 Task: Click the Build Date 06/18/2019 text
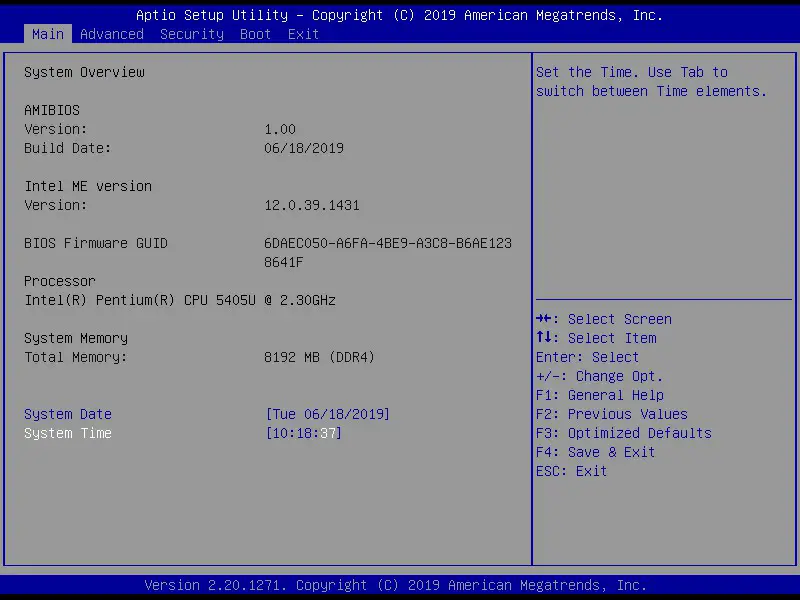303,147
